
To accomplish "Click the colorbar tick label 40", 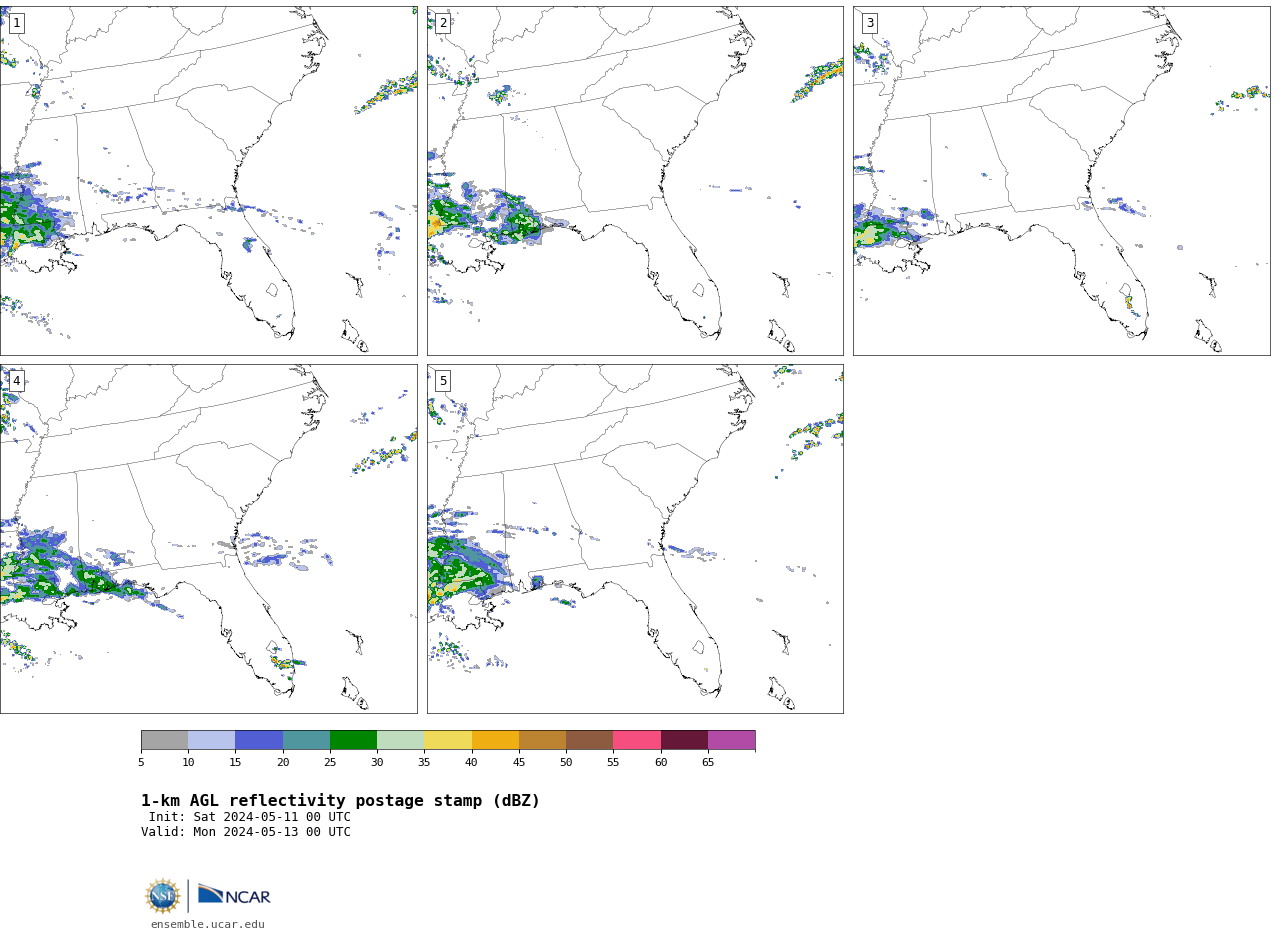I will (472, 763).
